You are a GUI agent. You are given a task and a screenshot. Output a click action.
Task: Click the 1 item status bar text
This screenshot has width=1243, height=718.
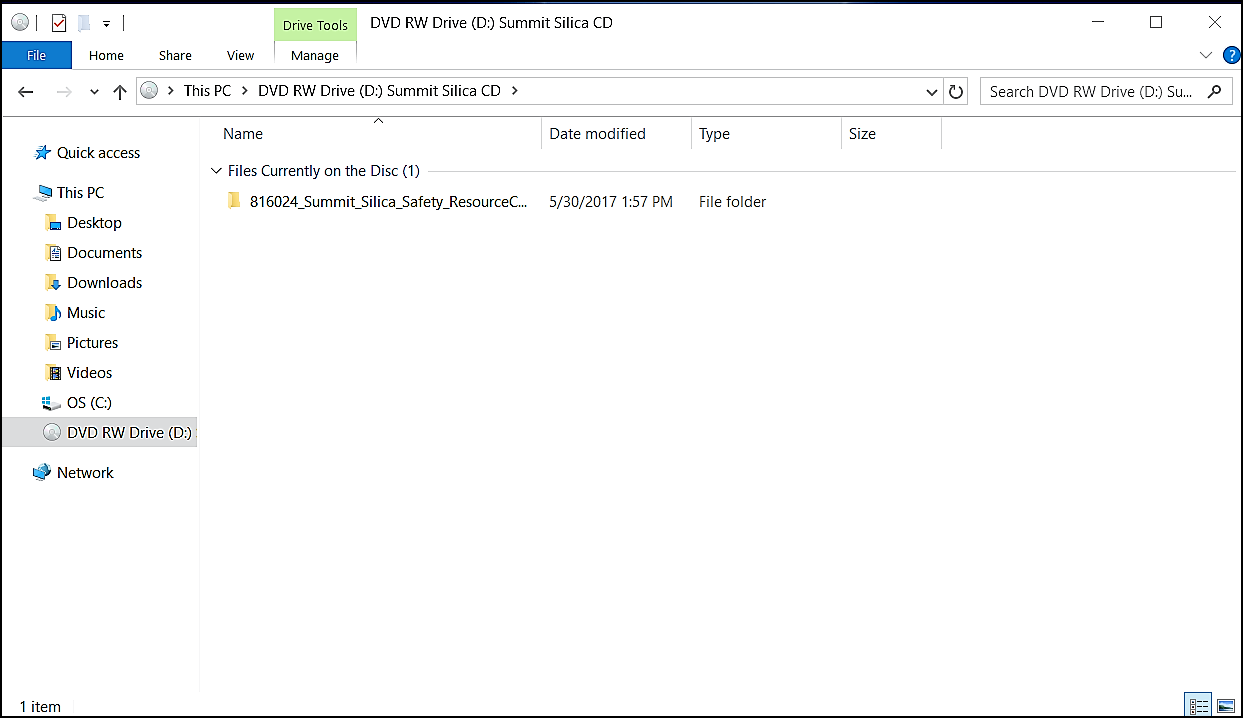(40, 706)
